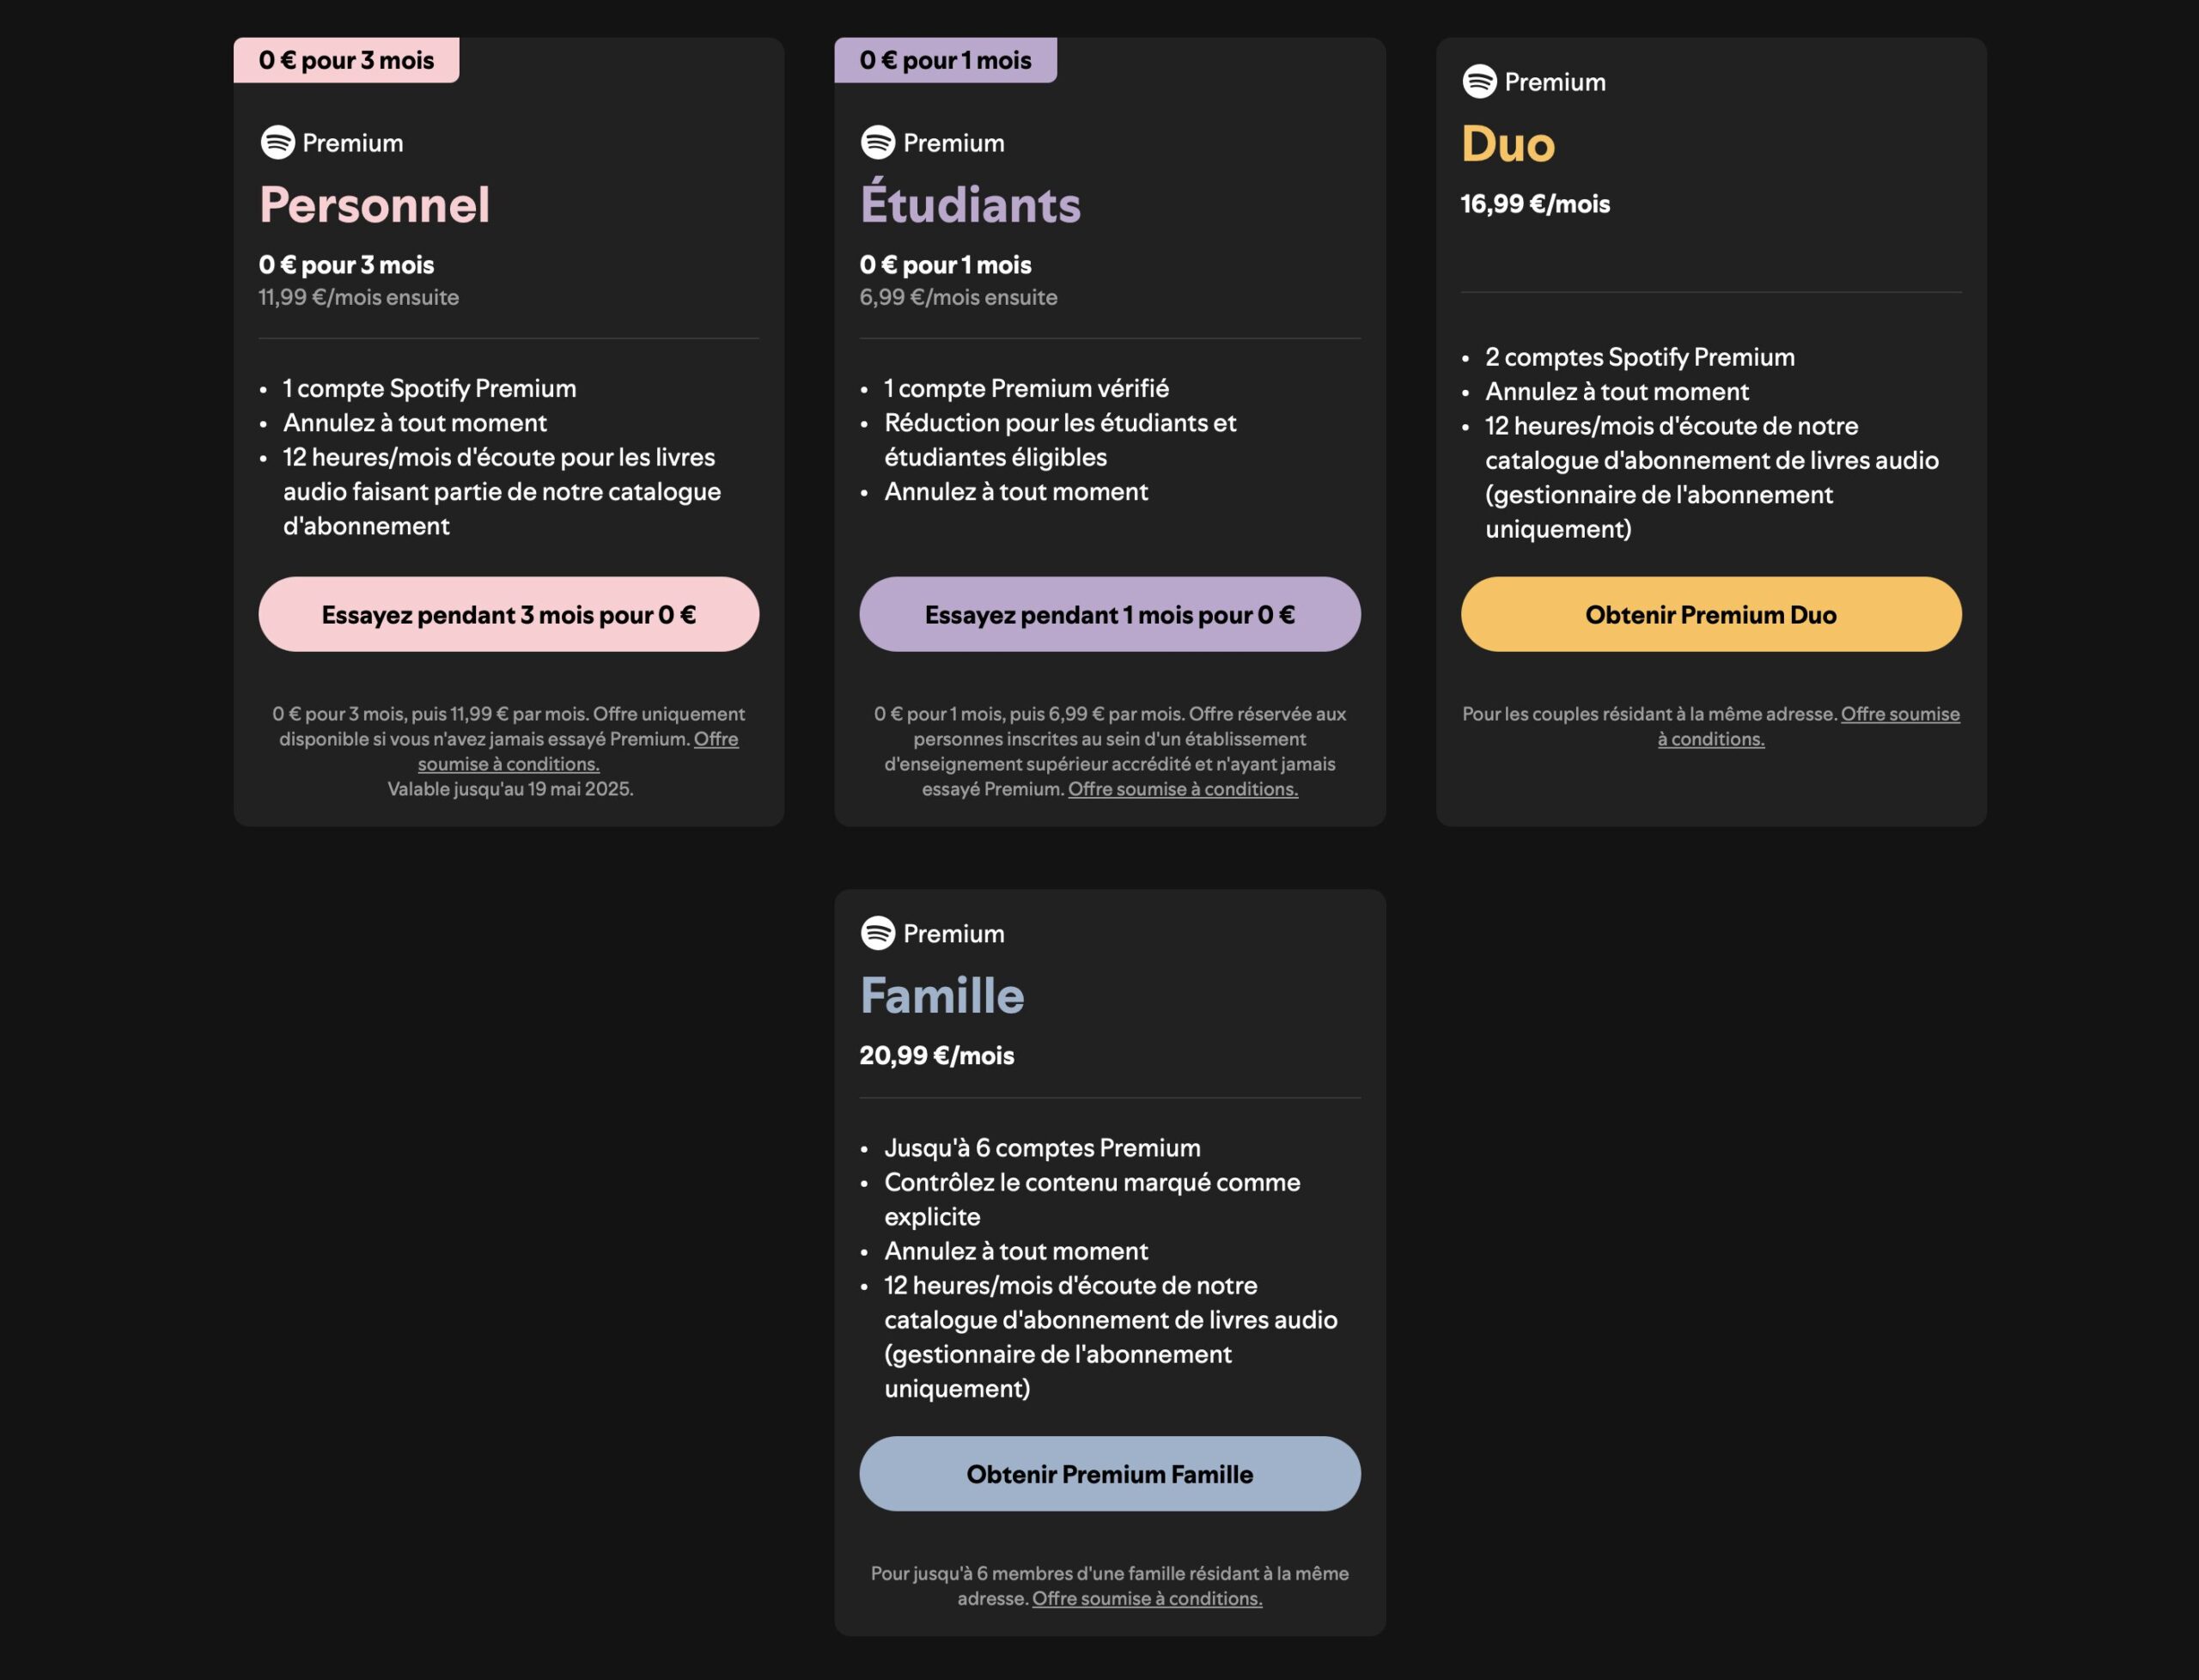Click the Spotify logo on the Duo card
The height and width of the screenshot is (1680, 2199).
coord(1479,81)
